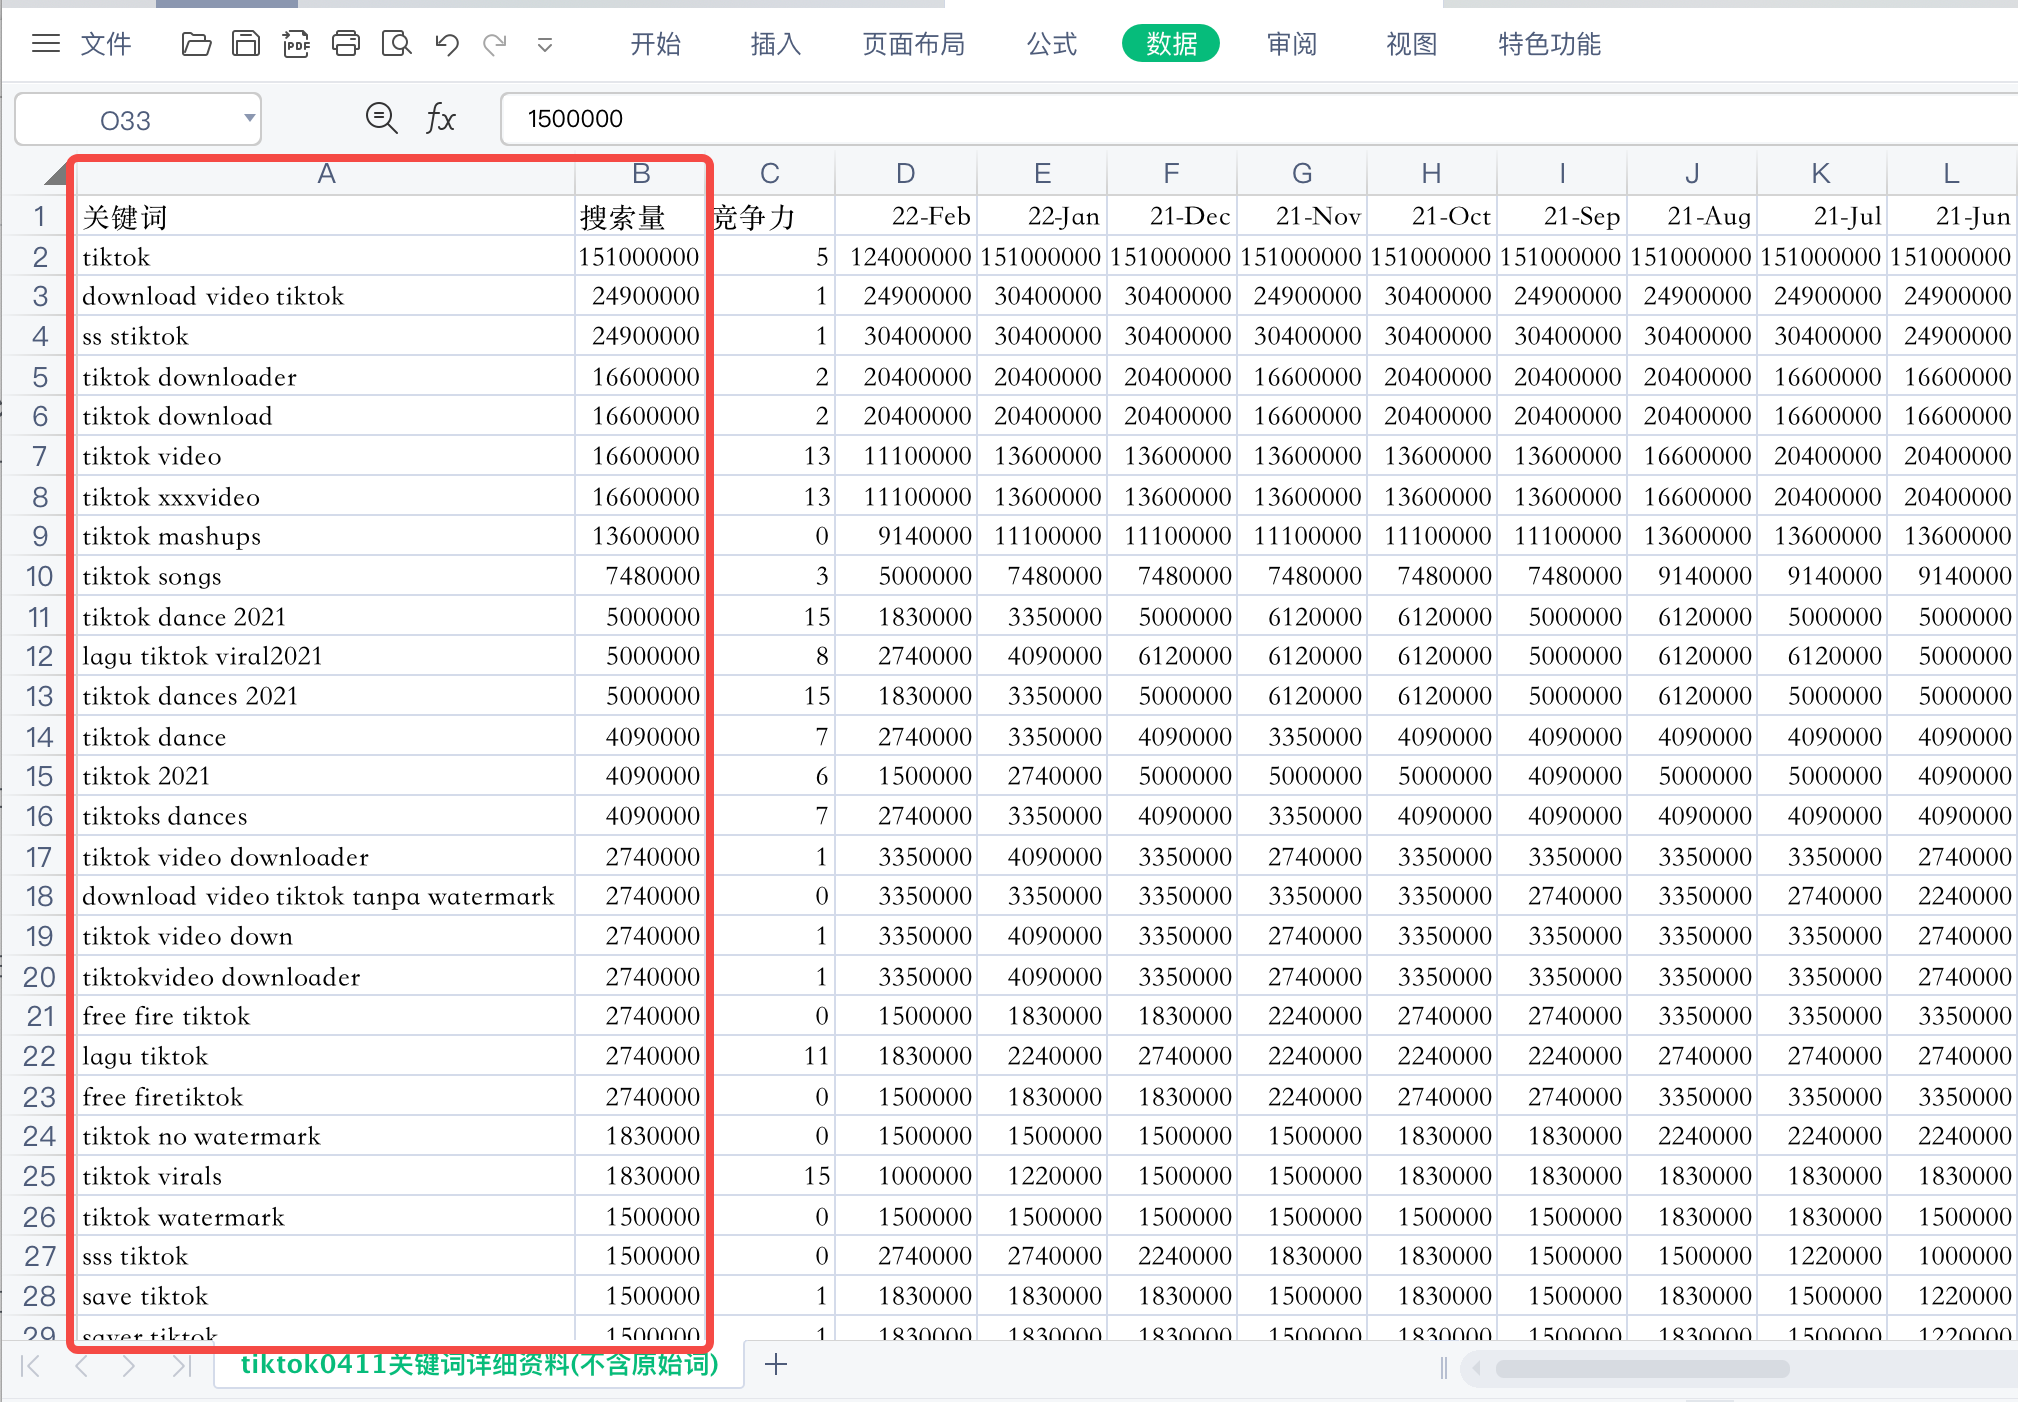Switch to the 公式 tab

[x=1052, y=44]
